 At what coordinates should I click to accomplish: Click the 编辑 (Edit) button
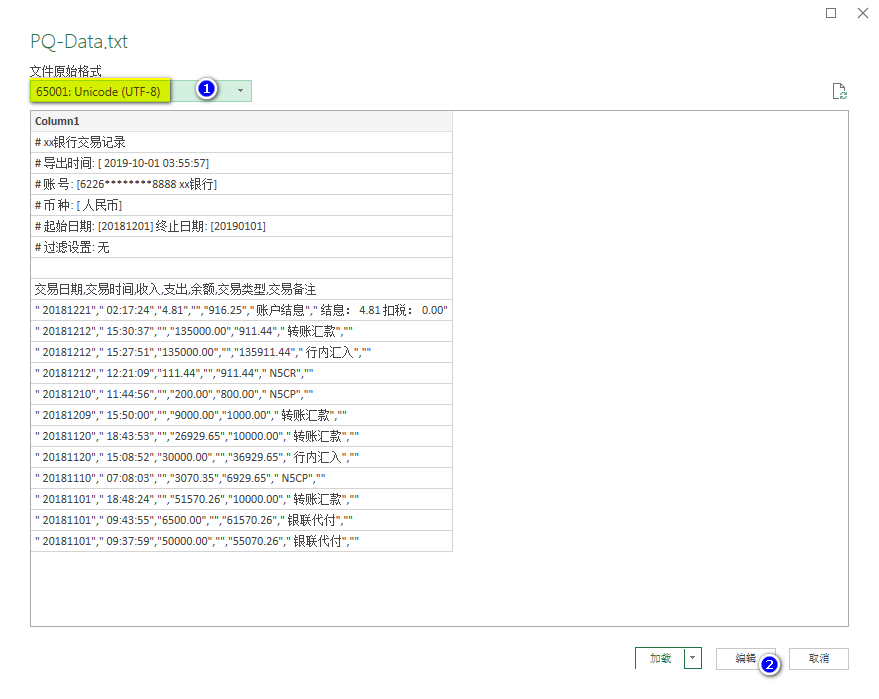[746, 658]
